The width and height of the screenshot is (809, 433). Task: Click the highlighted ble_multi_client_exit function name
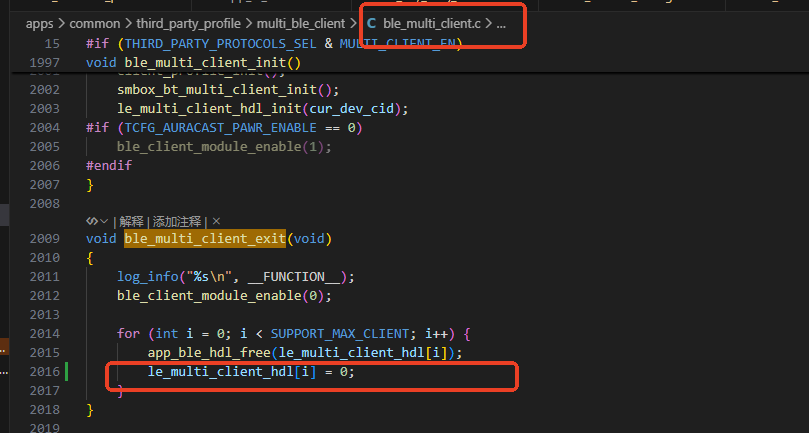coord(205,238)
